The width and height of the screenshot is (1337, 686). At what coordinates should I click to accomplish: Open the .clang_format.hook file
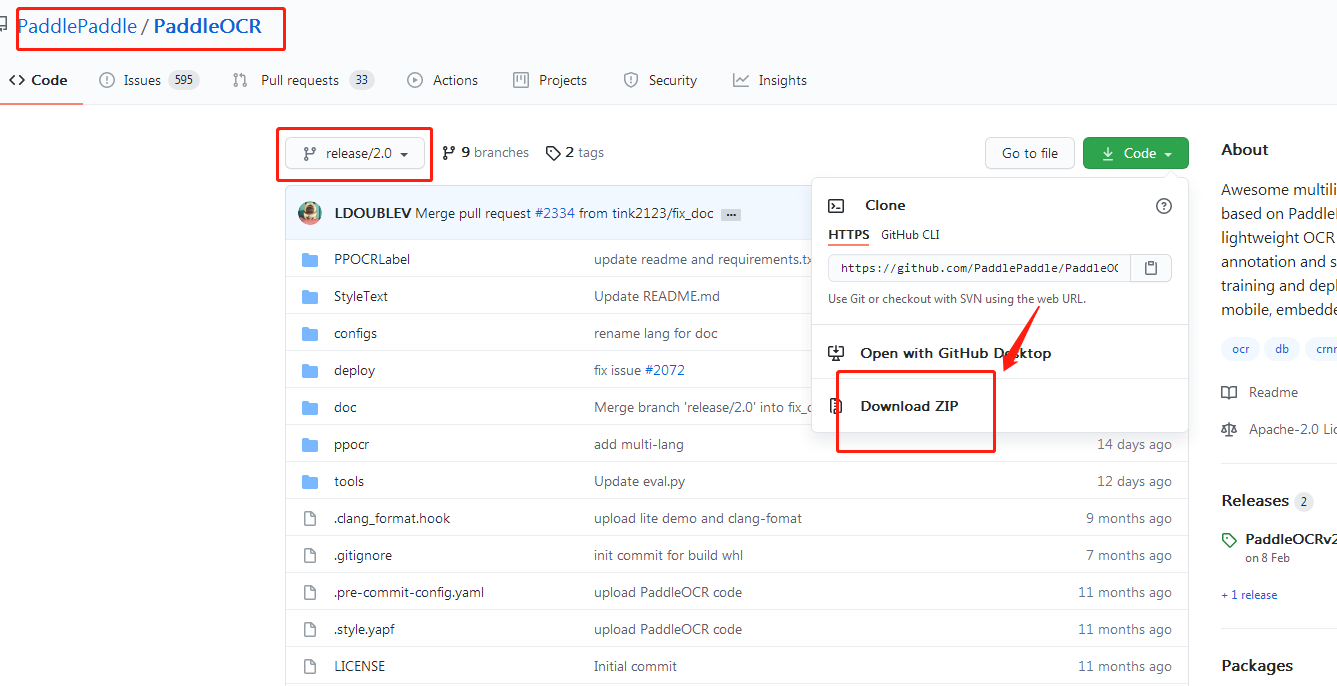click(x=392, y=518)
